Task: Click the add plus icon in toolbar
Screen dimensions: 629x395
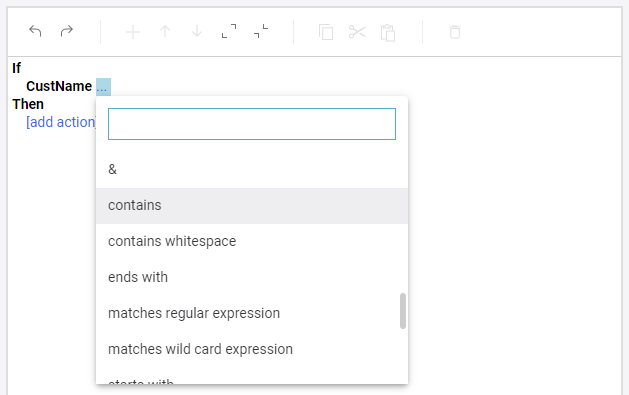Action: (x=133, y=32)
